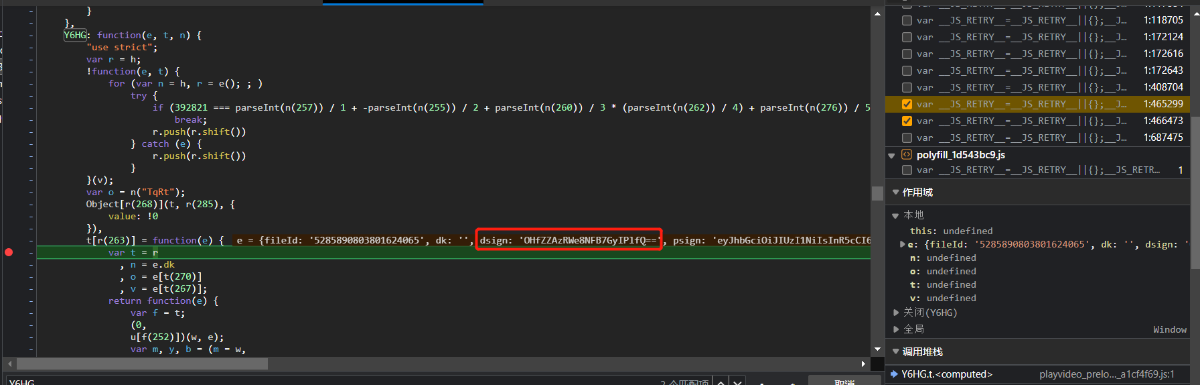Uncheck breakpoint at 1:466473
The height and width of the screenshot is (385, 1200).
tap(907, 120)
